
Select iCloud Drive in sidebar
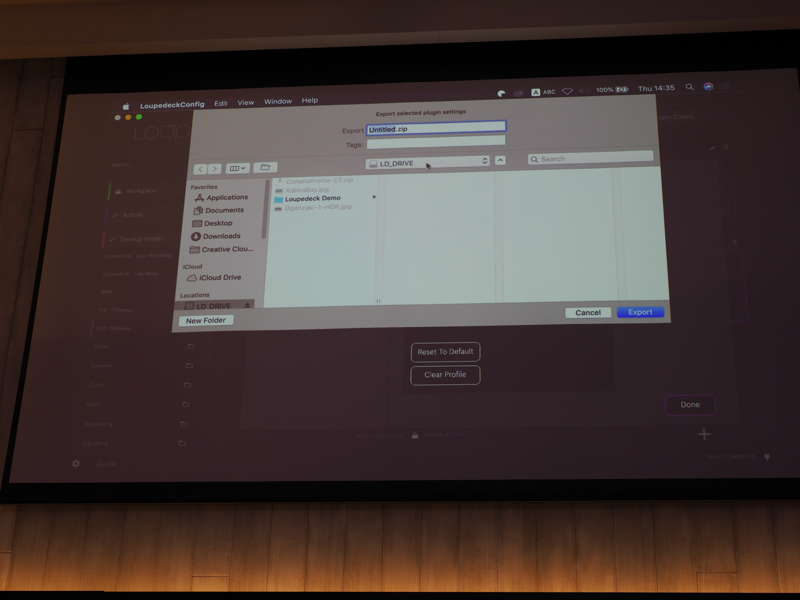(x=214, y=278)
